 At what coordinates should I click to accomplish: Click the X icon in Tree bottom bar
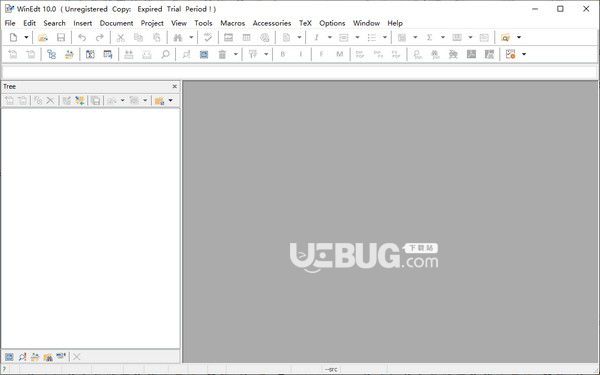pyautogui.click(x=77, y=357)
